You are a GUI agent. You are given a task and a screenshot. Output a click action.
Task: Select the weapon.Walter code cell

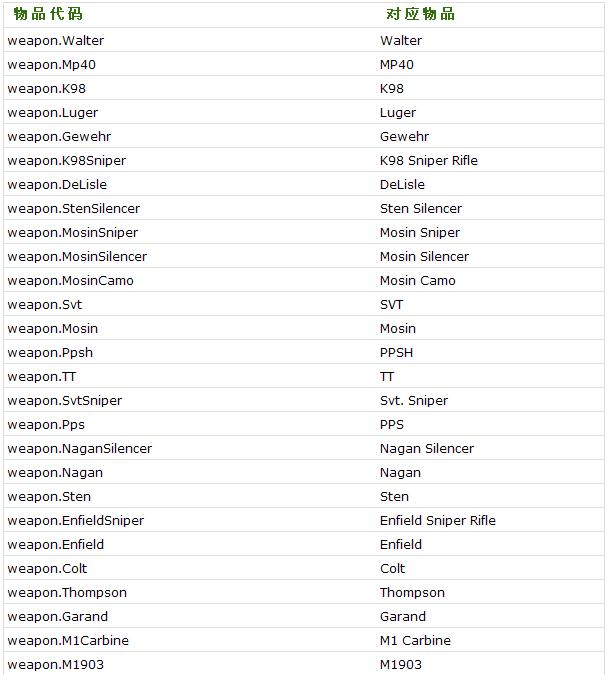(x=56, y=41)
